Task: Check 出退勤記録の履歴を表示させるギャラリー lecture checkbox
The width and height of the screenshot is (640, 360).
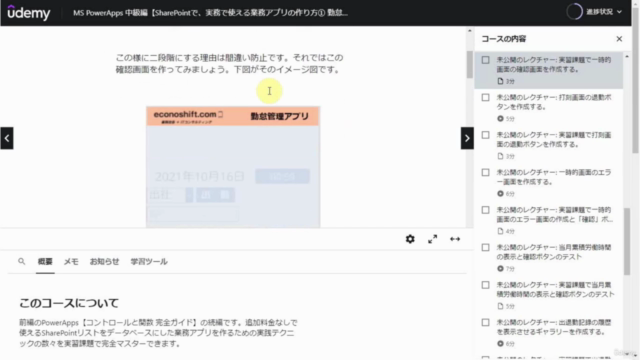Action: tap(485, 323)
